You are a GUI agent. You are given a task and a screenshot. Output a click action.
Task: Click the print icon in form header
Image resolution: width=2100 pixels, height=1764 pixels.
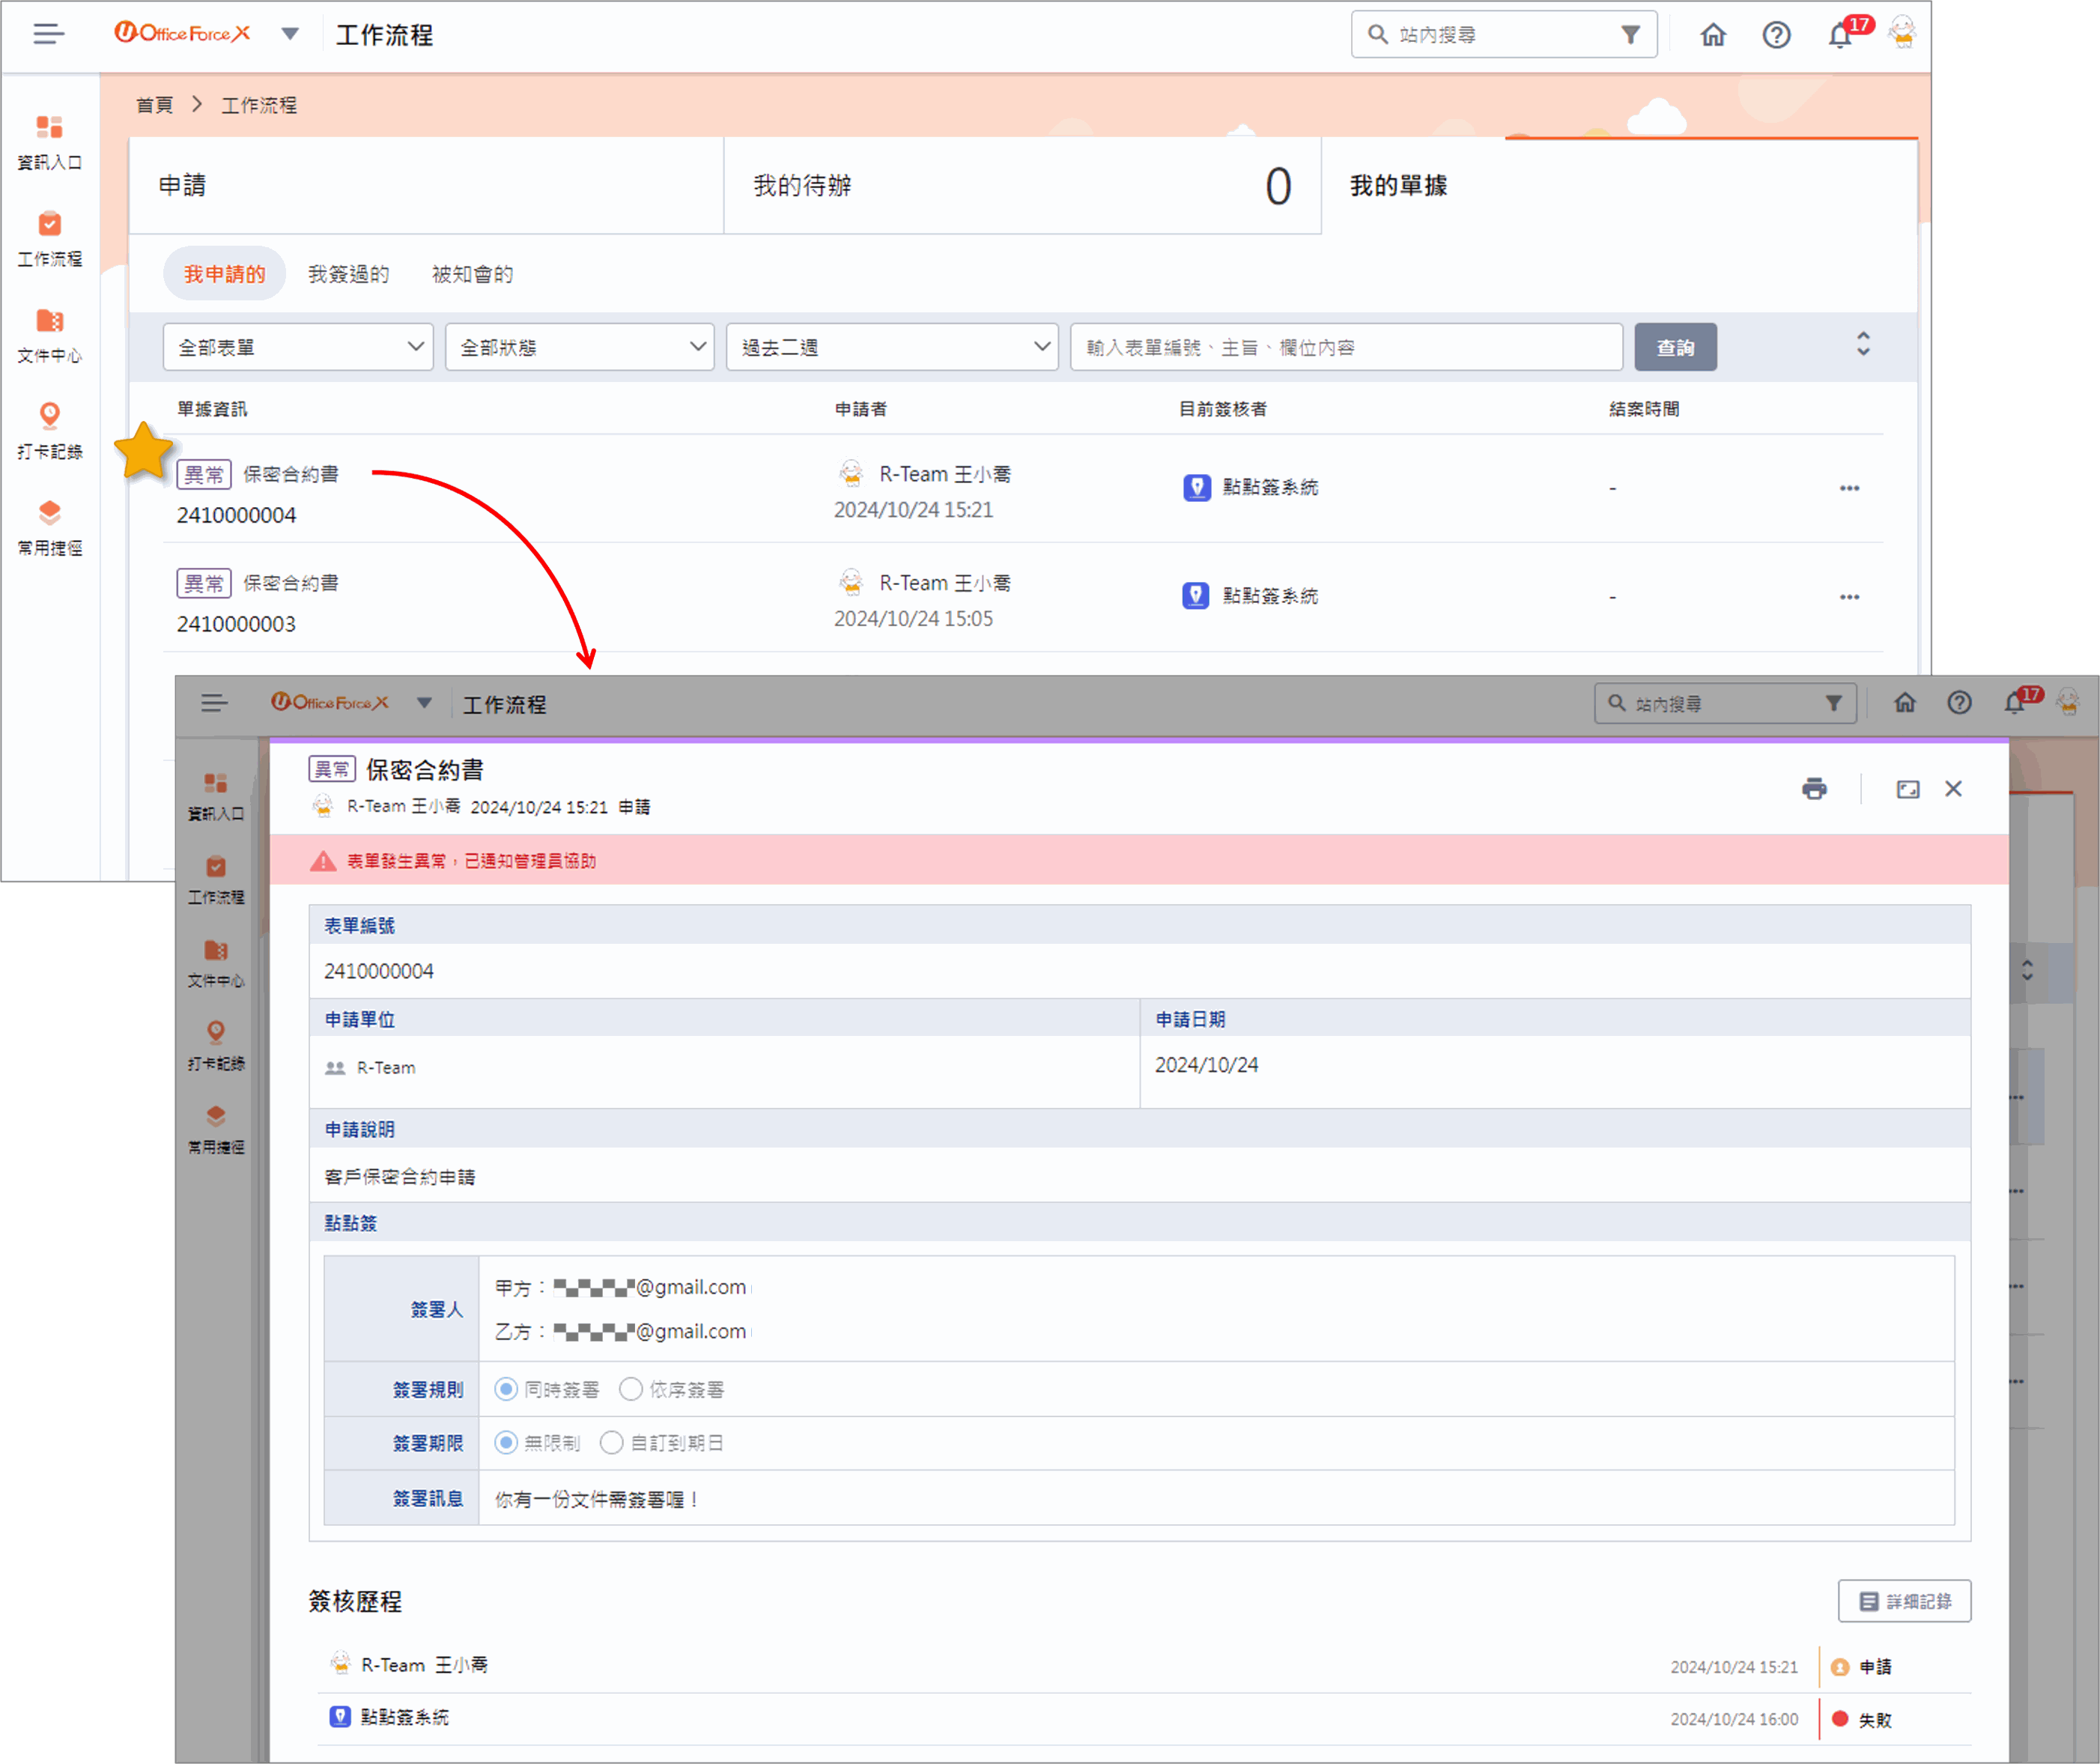tap(1814, 789)
